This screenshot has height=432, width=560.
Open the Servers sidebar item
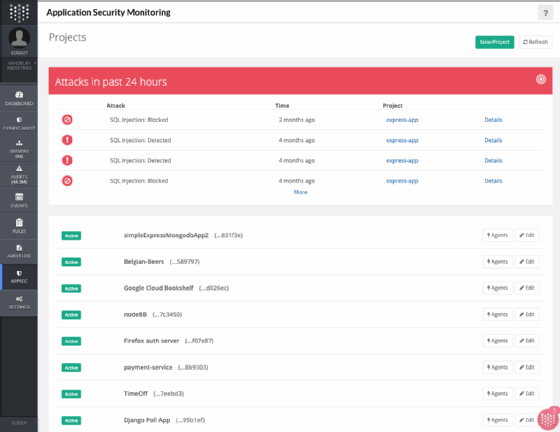point(19,149)
